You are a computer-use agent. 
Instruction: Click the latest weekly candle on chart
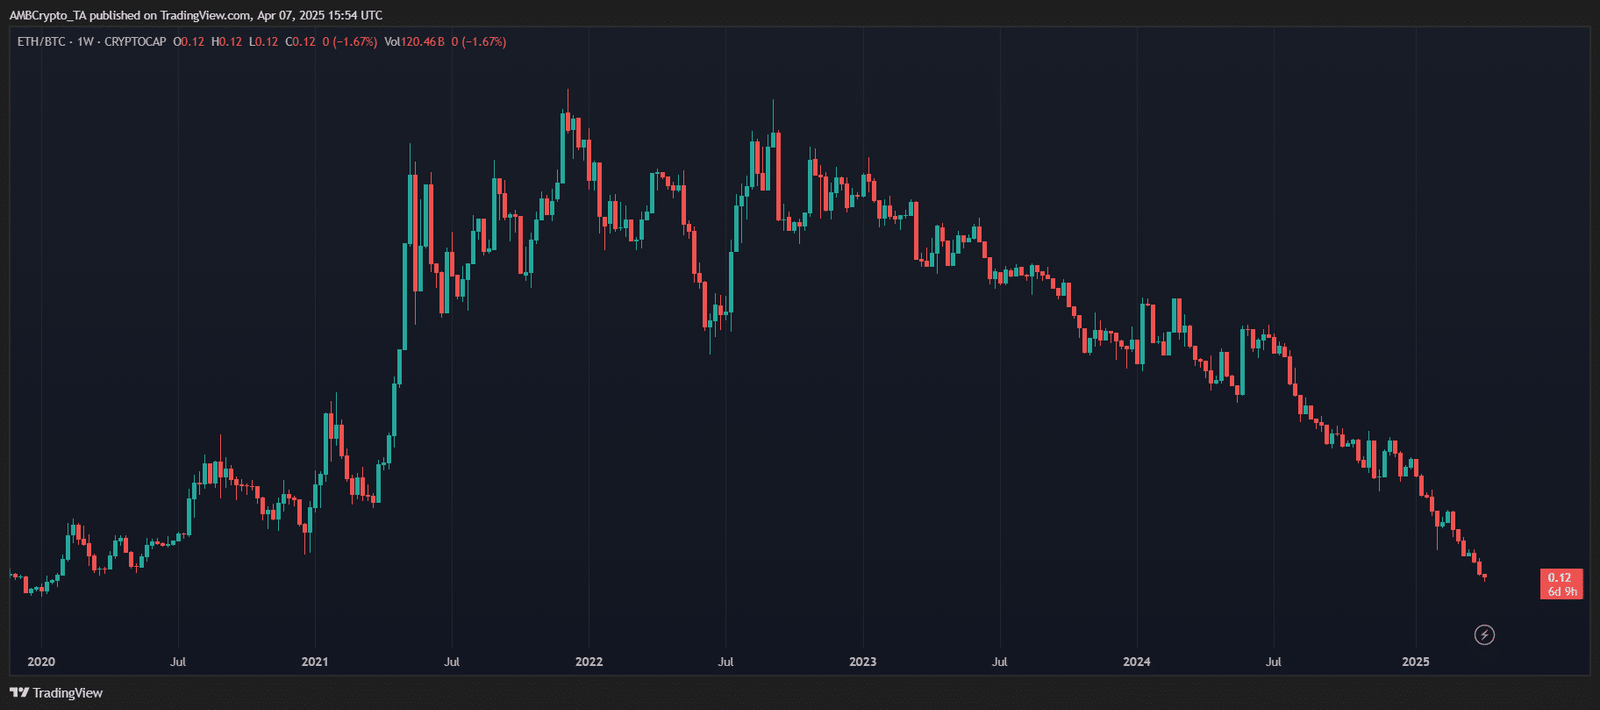click(1485, 576)
